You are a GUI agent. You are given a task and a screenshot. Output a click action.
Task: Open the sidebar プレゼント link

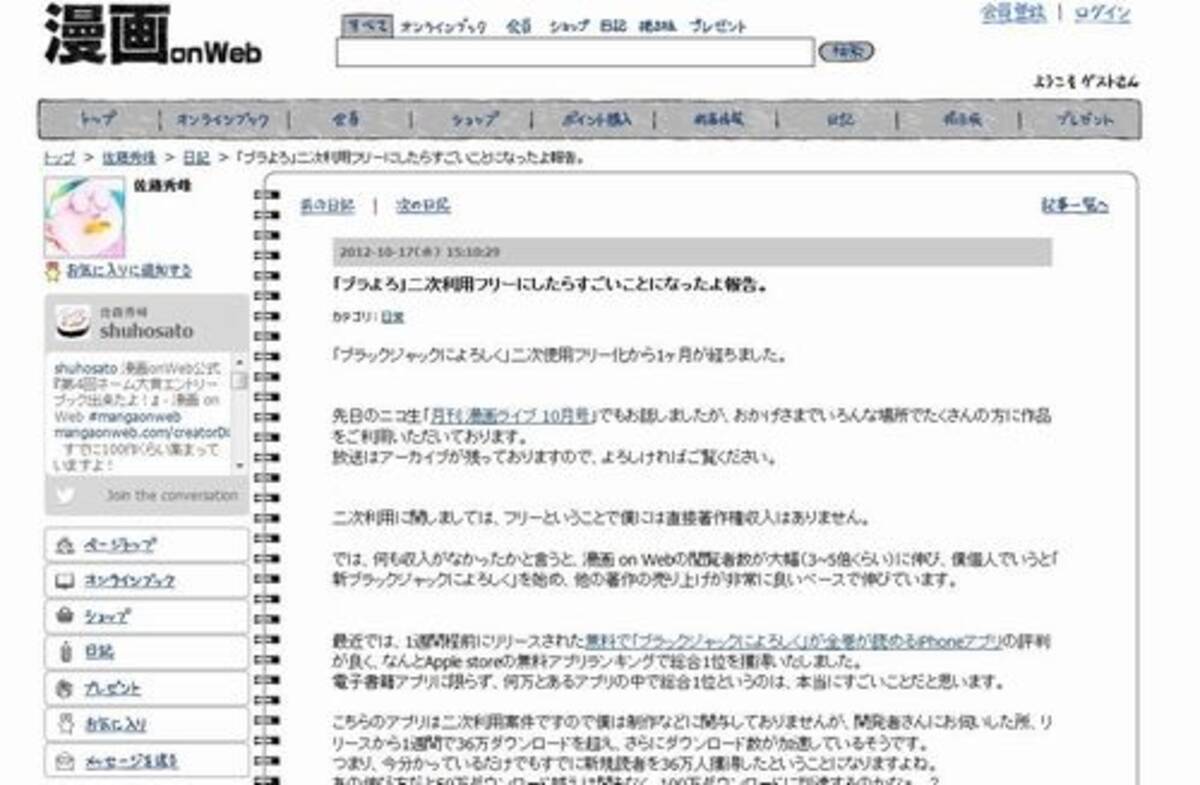[x=112, y=688]
